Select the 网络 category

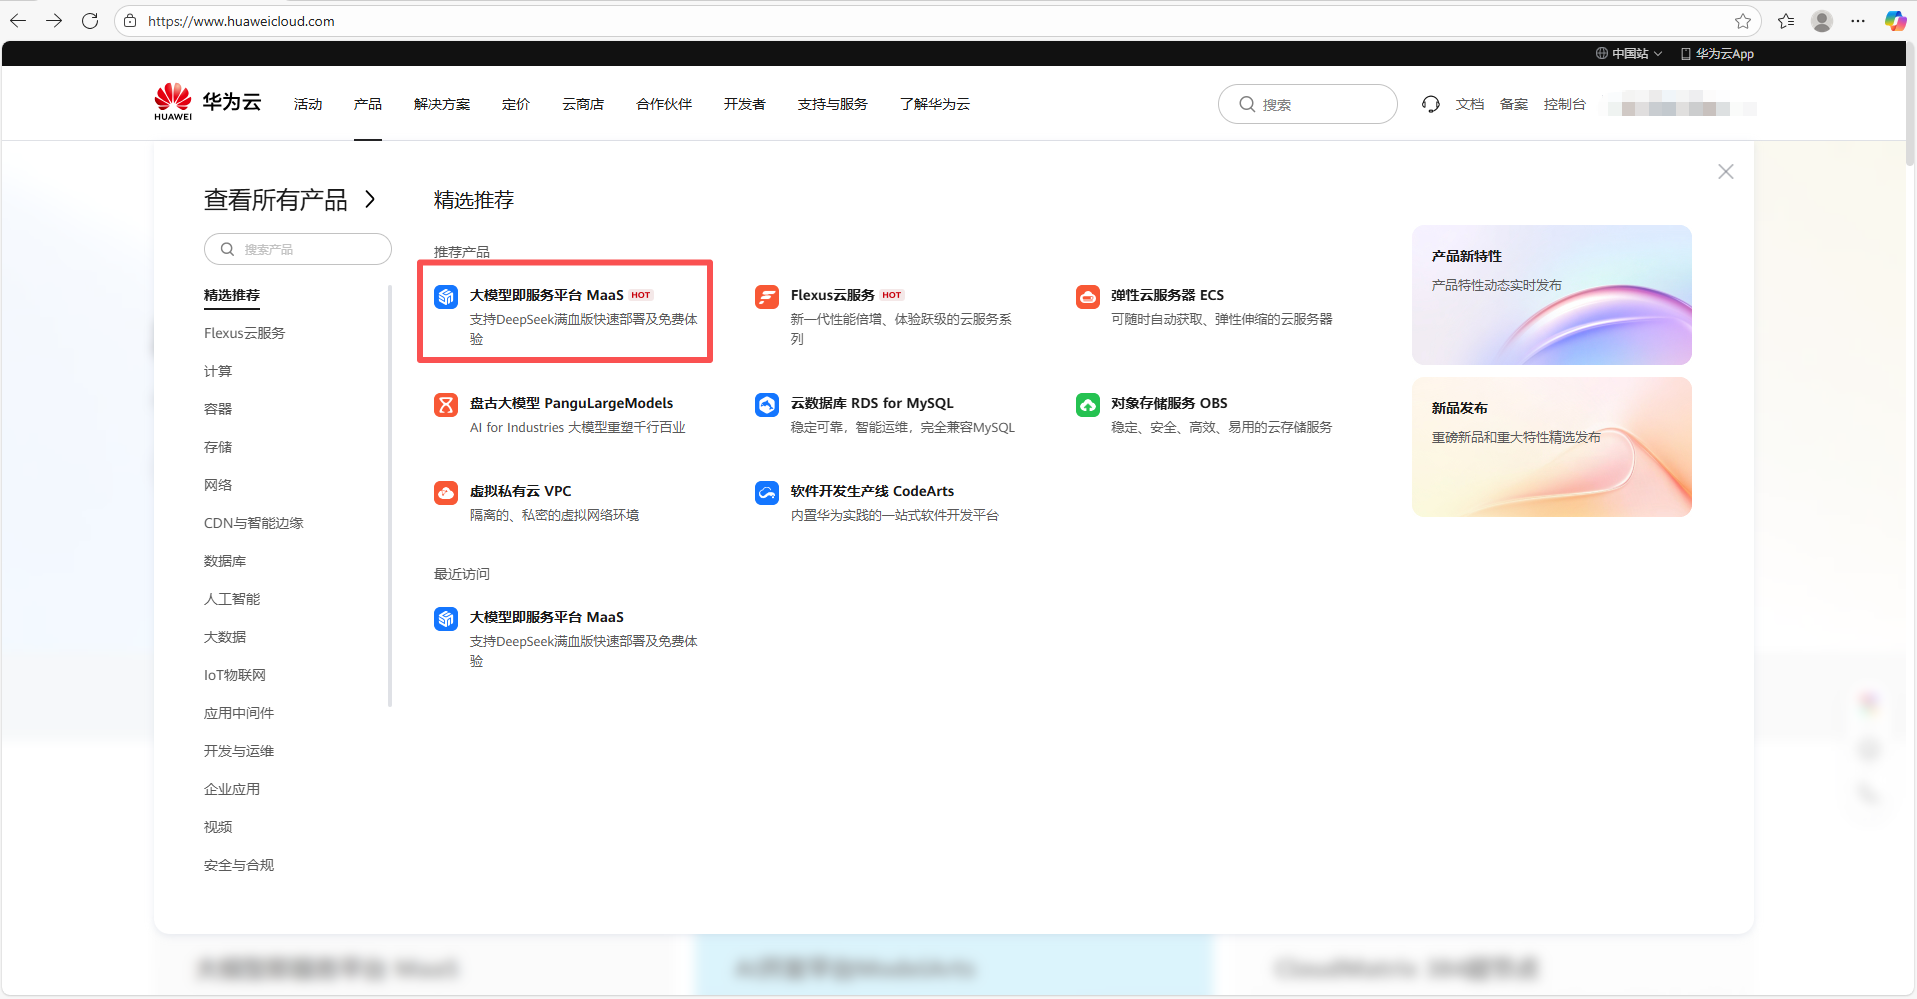point(218,485)
